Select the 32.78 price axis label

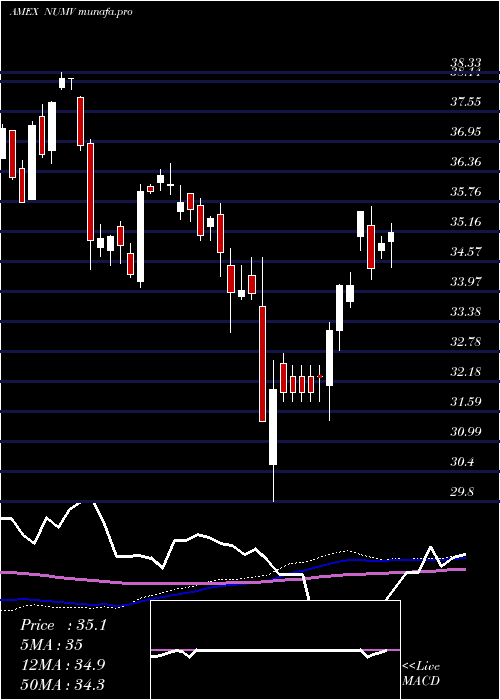point(465,342)
